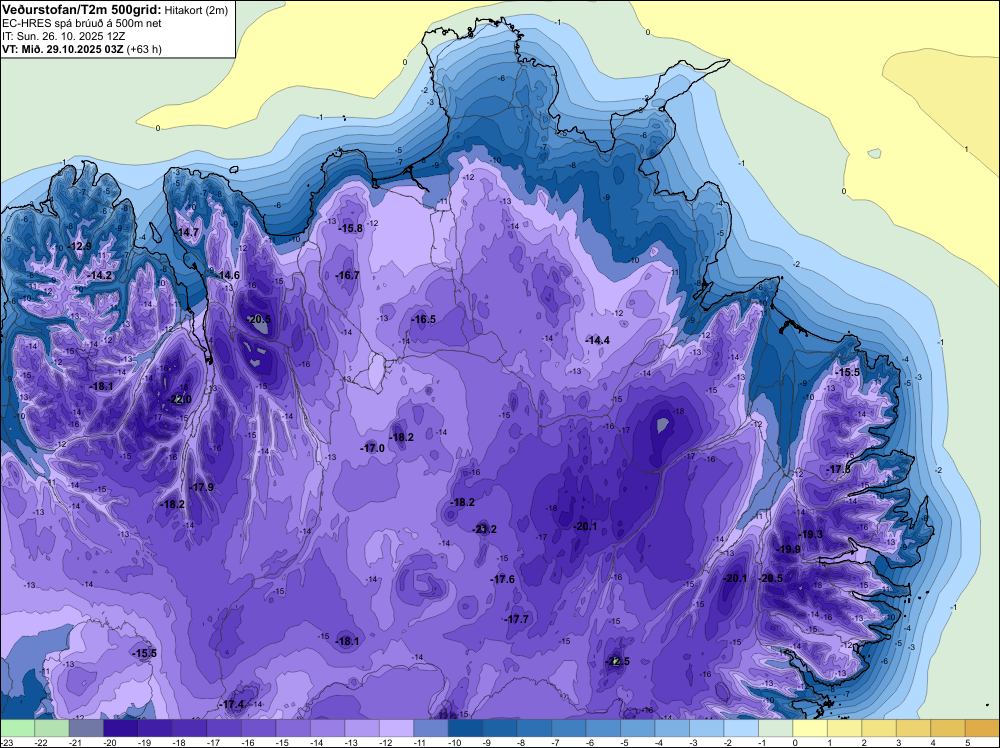Click the -14.6 temperature label
This screenshot has width=1000, height=748.
228,275
